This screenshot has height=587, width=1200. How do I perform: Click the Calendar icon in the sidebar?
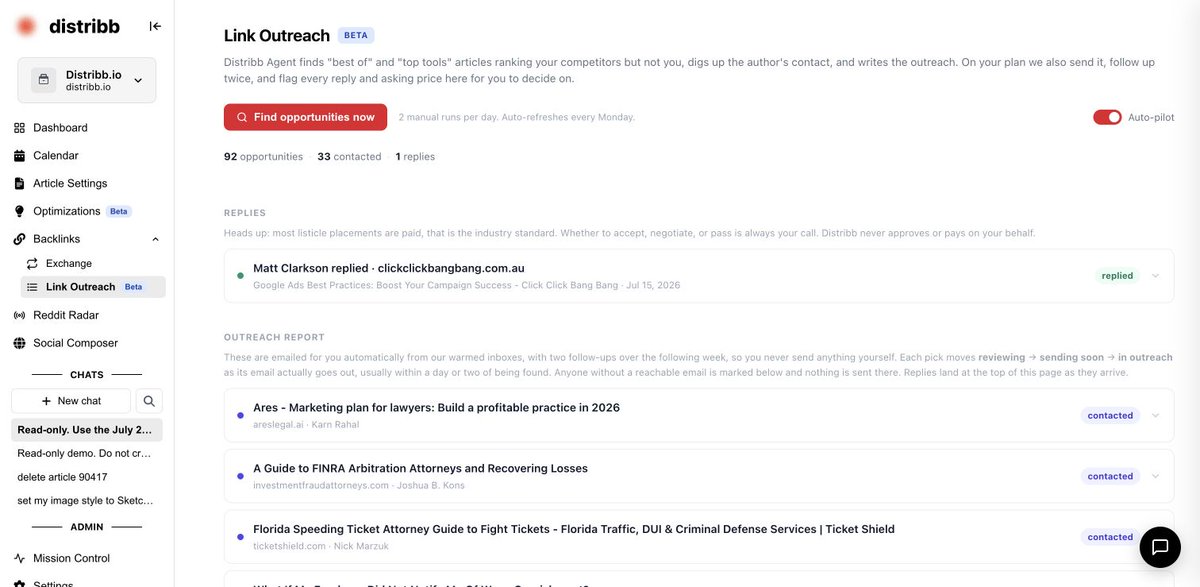click(19, 156)
